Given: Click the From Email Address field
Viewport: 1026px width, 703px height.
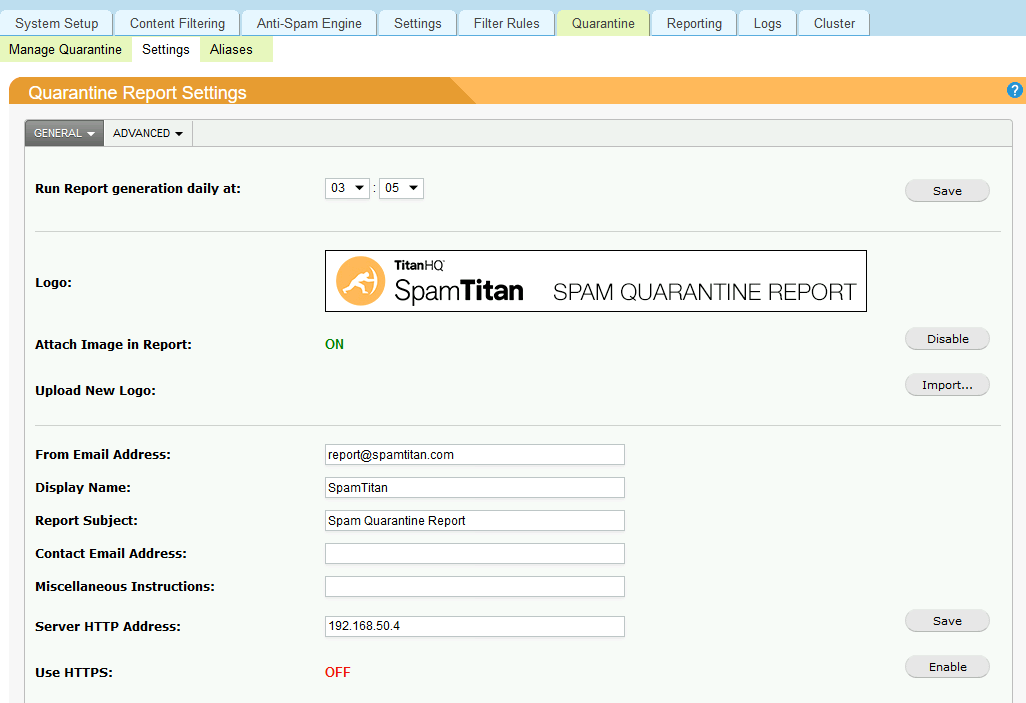Looking at the screenshot, I should [474, 454].
